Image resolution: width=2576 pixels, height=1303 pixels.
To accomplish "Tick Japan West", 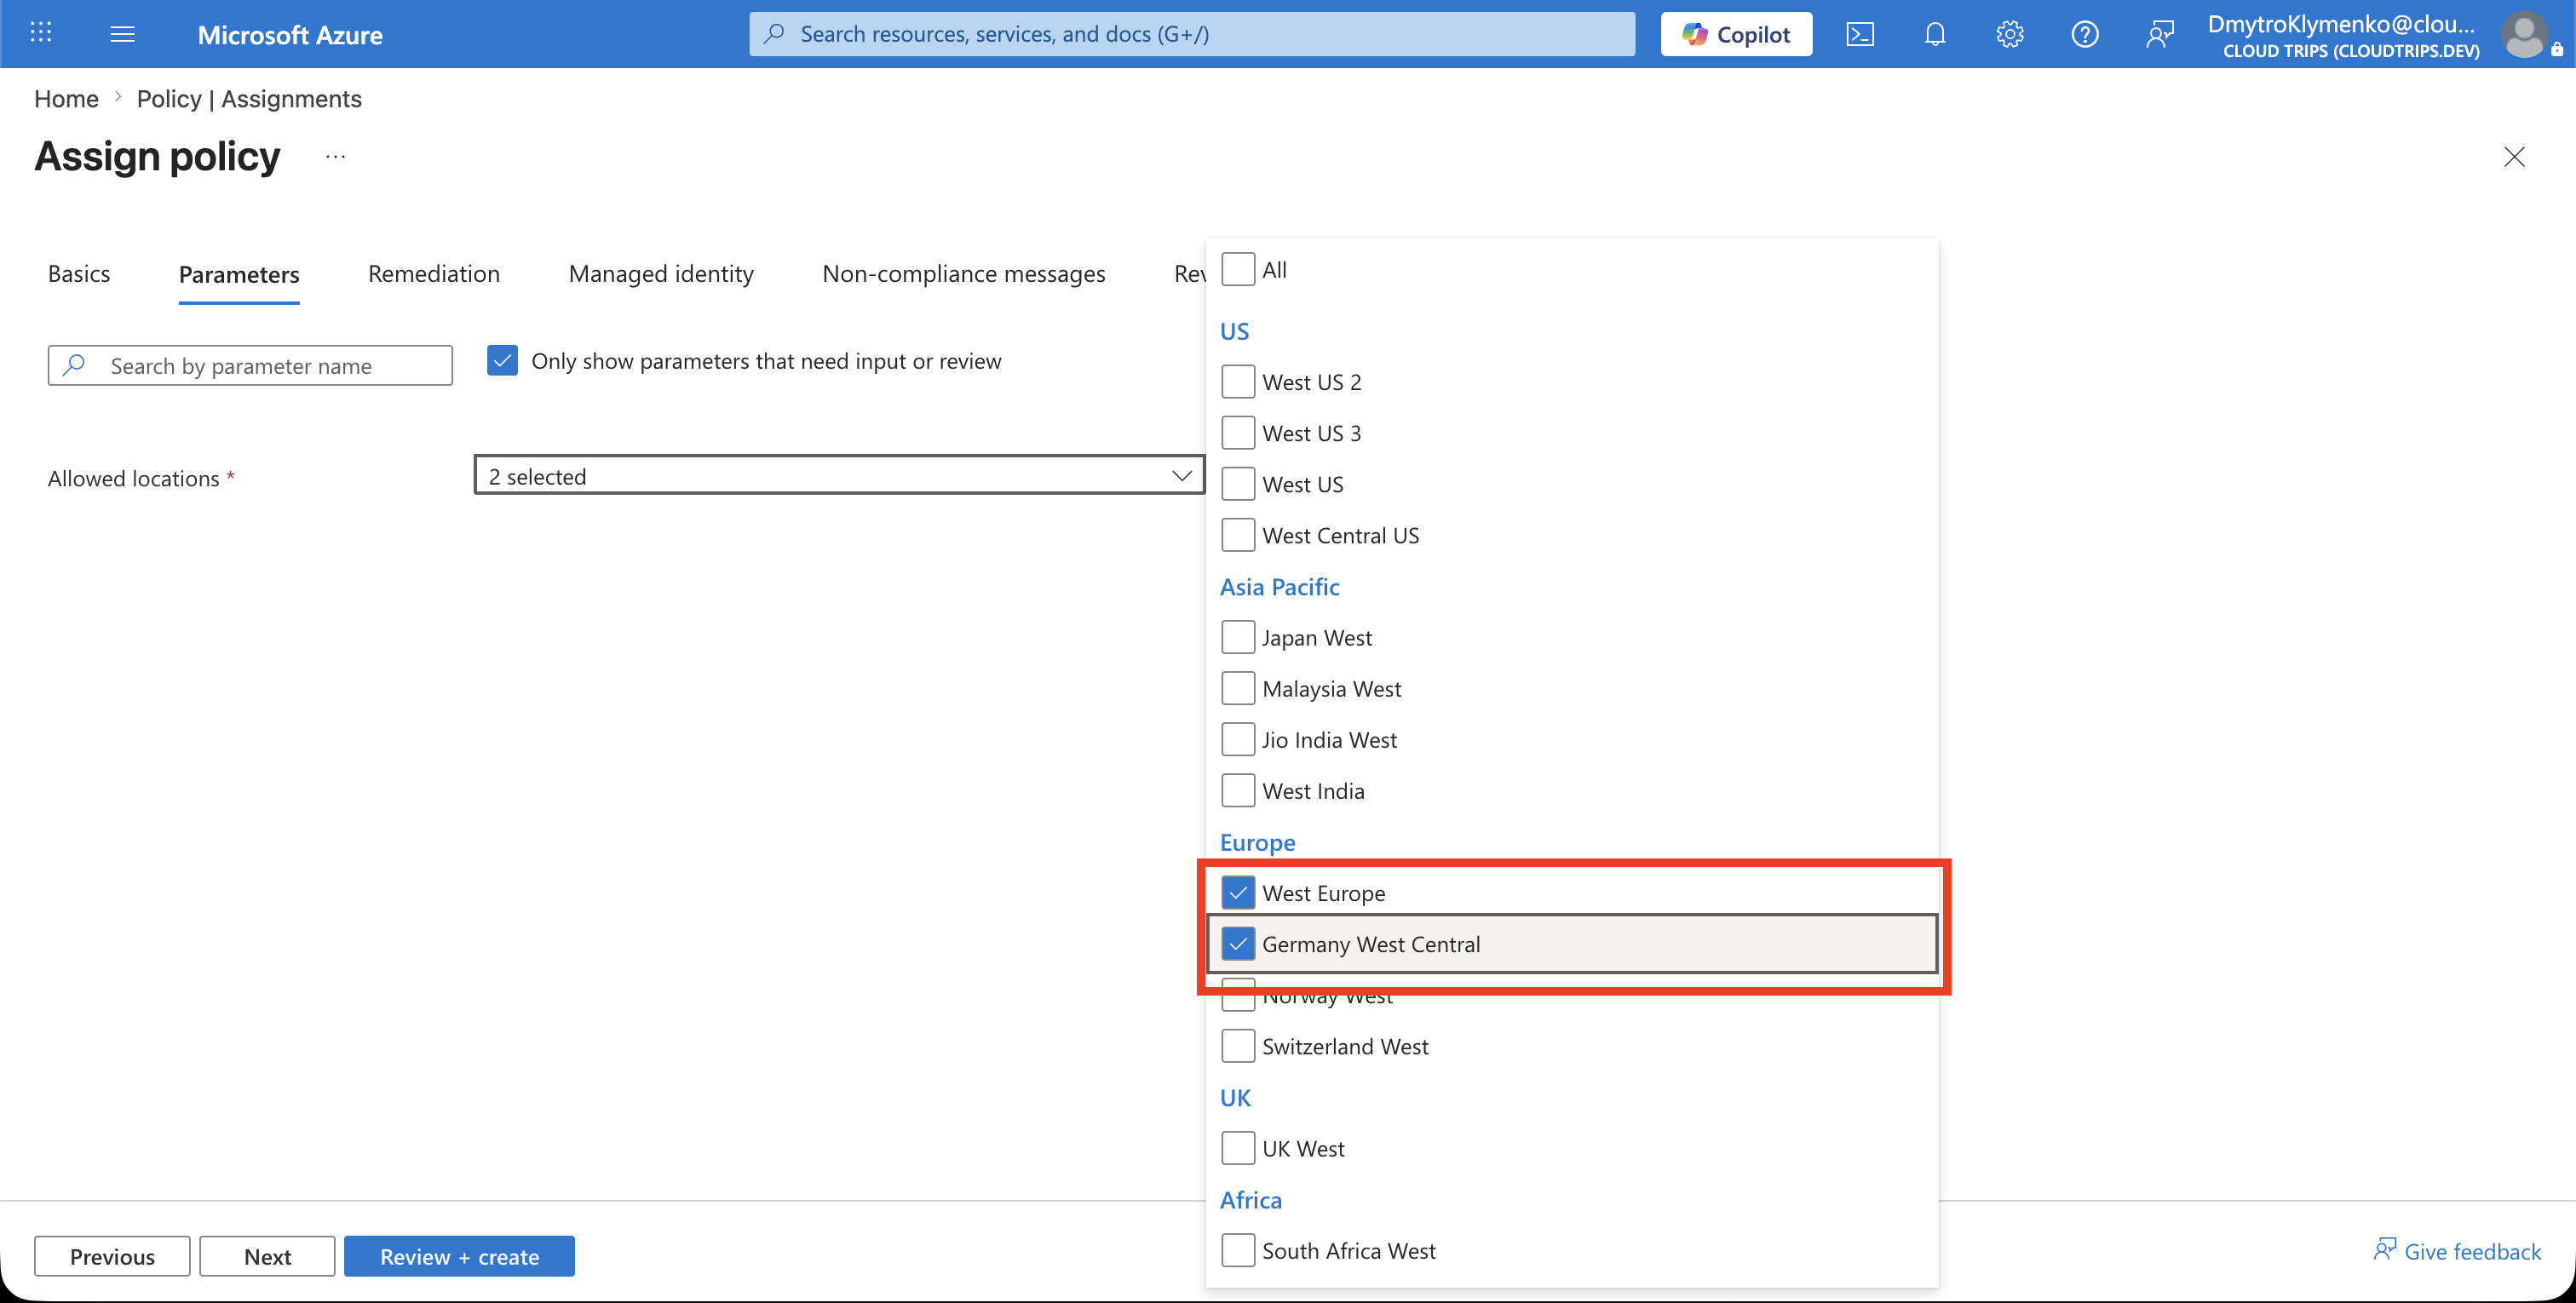I will coord(1238,637).
